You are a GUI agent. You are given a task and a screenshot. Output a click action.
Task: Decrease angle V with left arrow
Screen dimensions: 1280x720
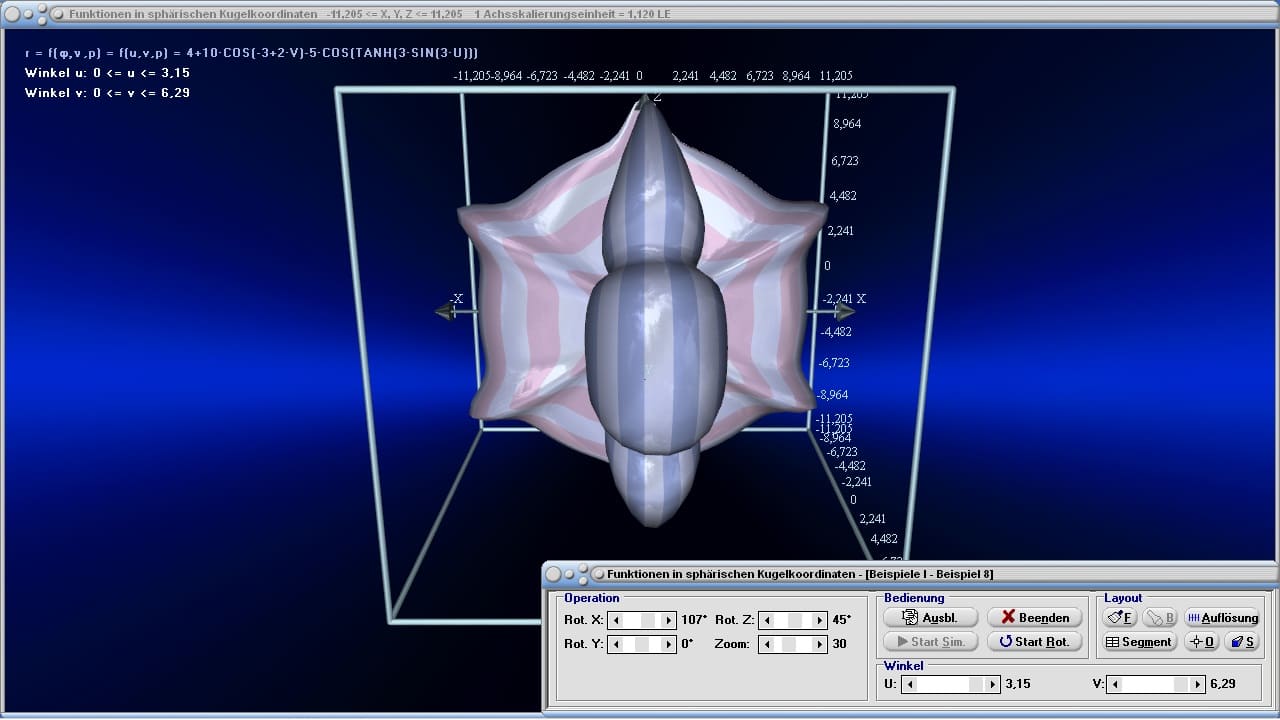[1115, 684]
